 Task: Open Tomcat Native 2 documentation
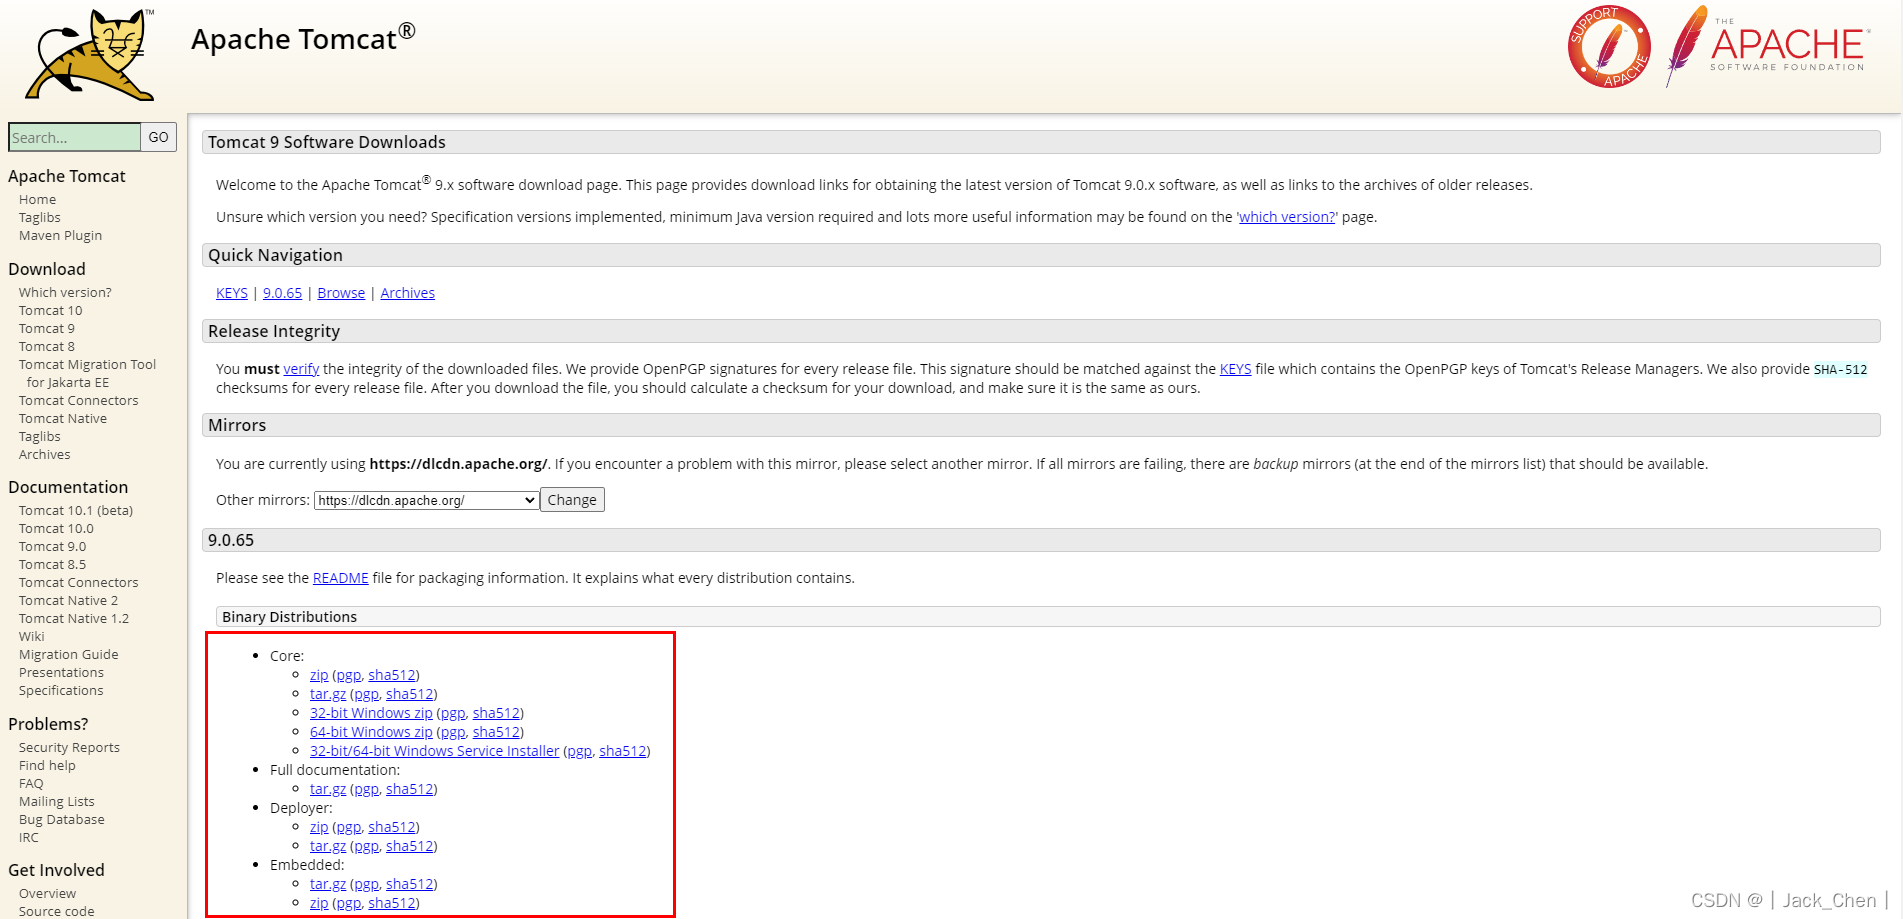(x=68, y=601)
